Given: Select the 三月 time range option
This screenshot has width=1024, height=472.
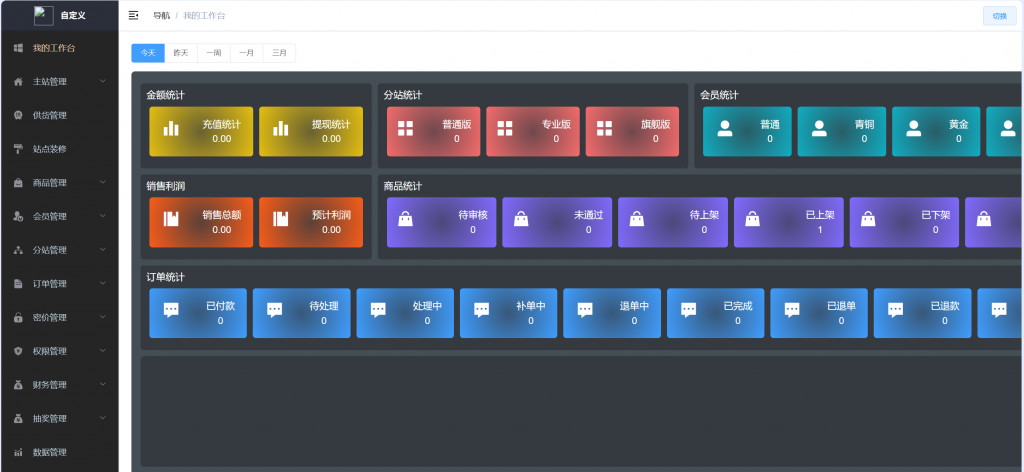Looking at the screenshot, I should tap(279, 53).
